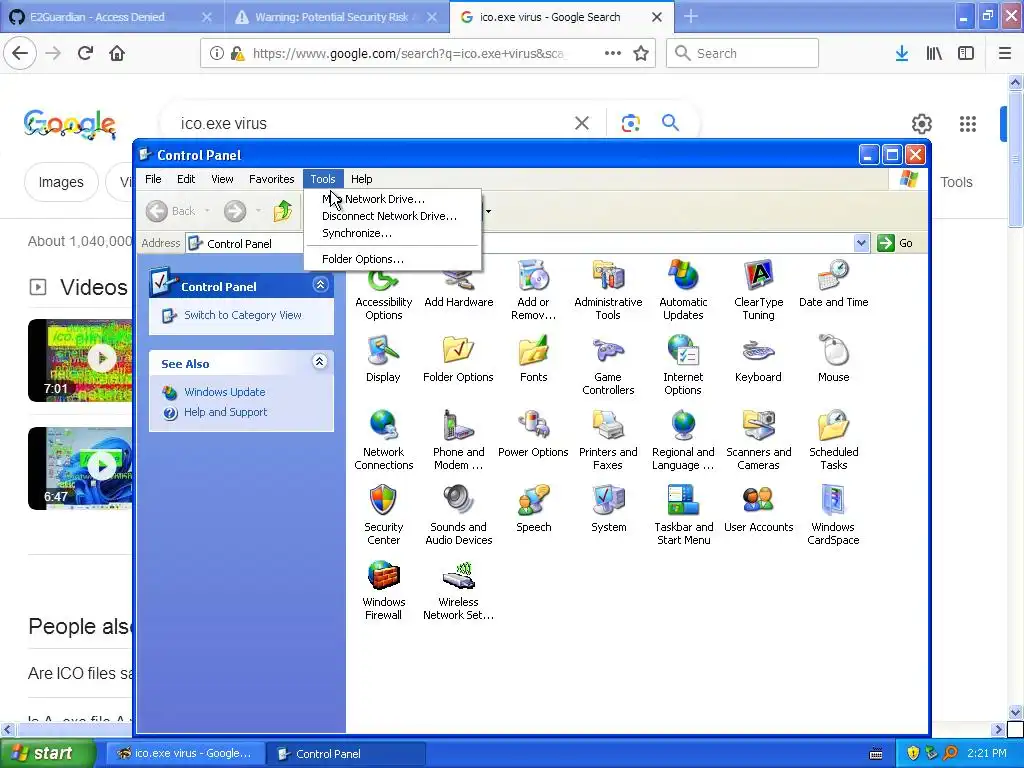This screenshot has height=768, width=1024.
Task: Open Security Center icon
Action: [x=383, y=515]
